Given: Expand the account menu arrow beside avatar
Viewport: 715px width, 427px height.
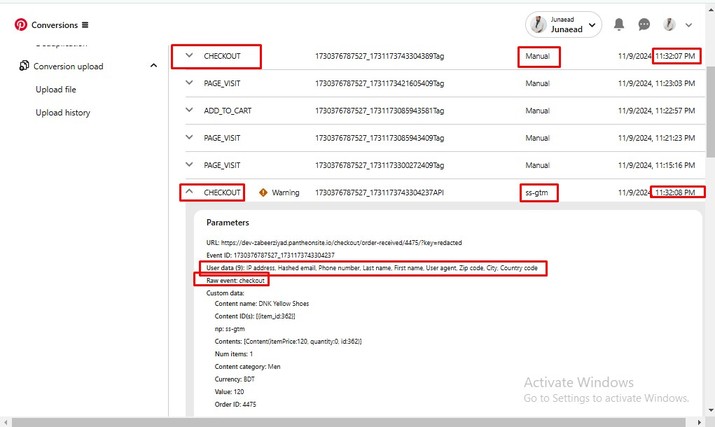Looking at the screenshot, I should click(689, 25).
